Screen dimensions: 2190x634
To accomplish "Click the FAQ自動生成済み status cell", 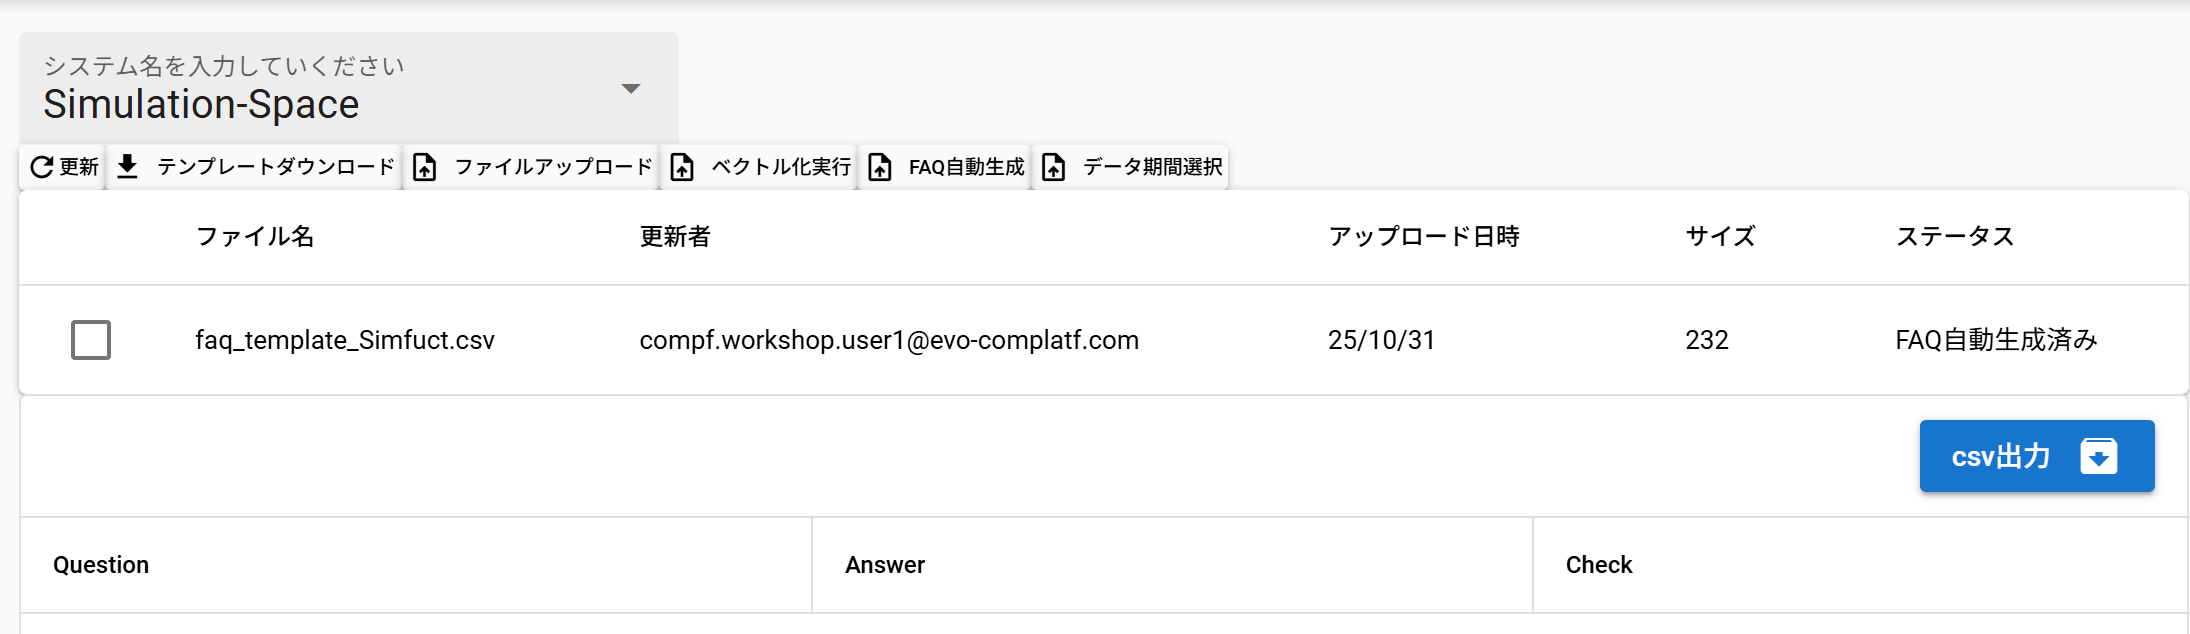I will (x=1996, y=340).
